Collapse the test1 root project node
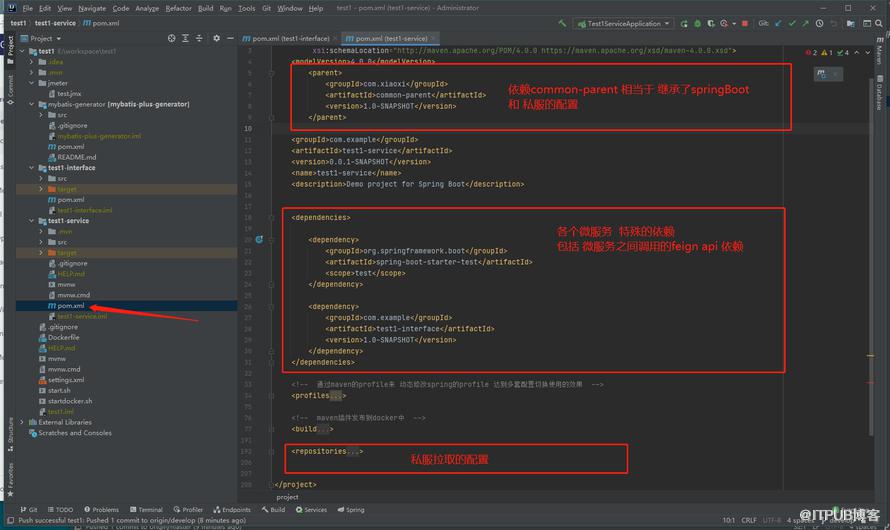The width and height of the screenshot is (890, 530). [x=23, y=51]
